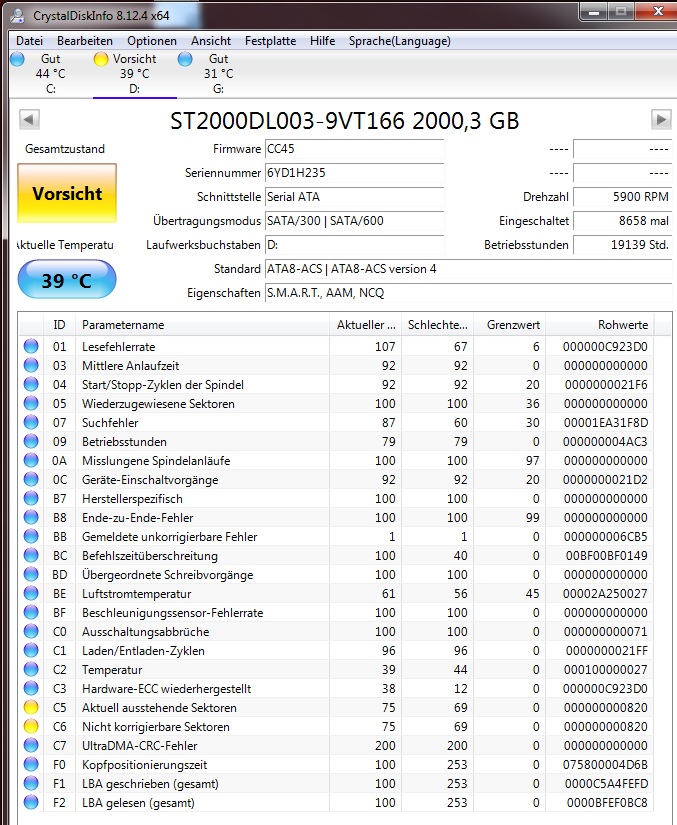Select drive G: tab with 31 °C
Screen dimensions: 677x825
pos(218,74)
